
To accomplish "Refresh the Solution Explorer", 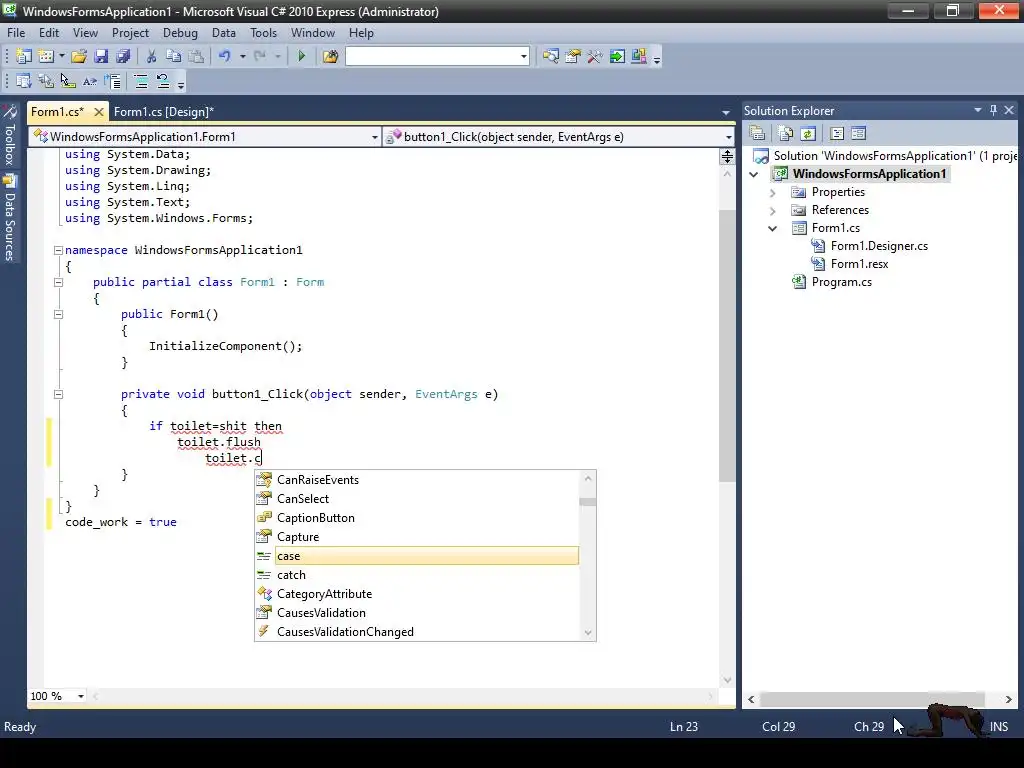I will click(x=808, y=133).
